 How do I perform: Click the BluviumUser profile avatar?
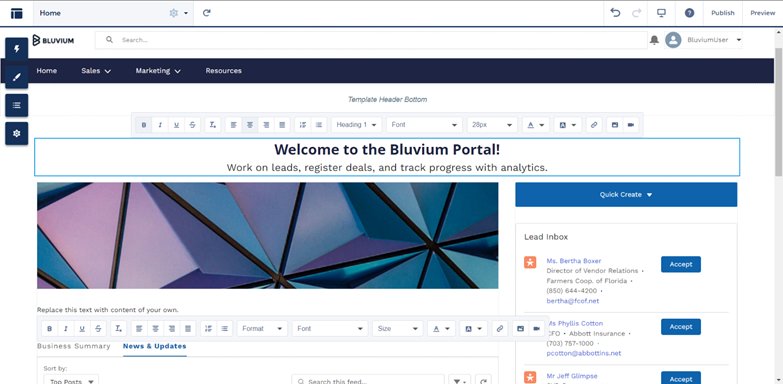(x=673, y=40)
